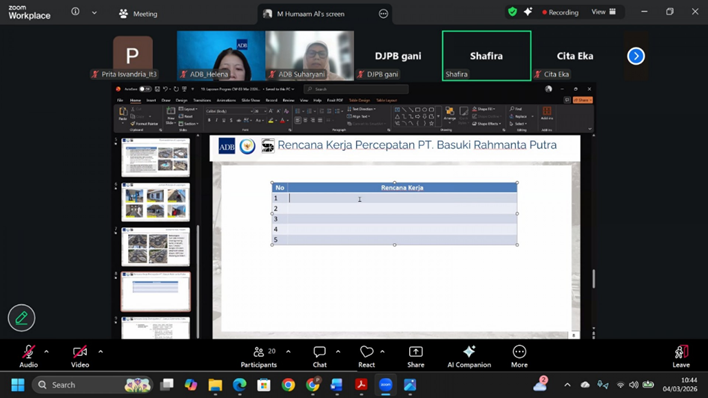Expand audio options arrow next to Audio
The width and height of the screenshot is (708, 398).
(47, 351)
